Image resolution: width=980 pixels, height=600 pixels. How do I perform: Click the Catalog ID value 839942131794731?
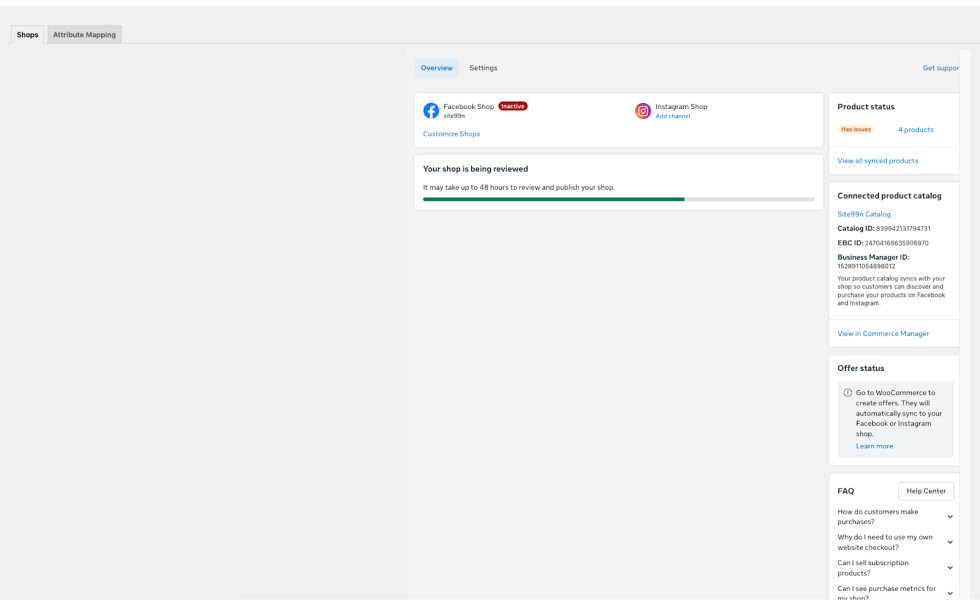click(x=903, y=229)
